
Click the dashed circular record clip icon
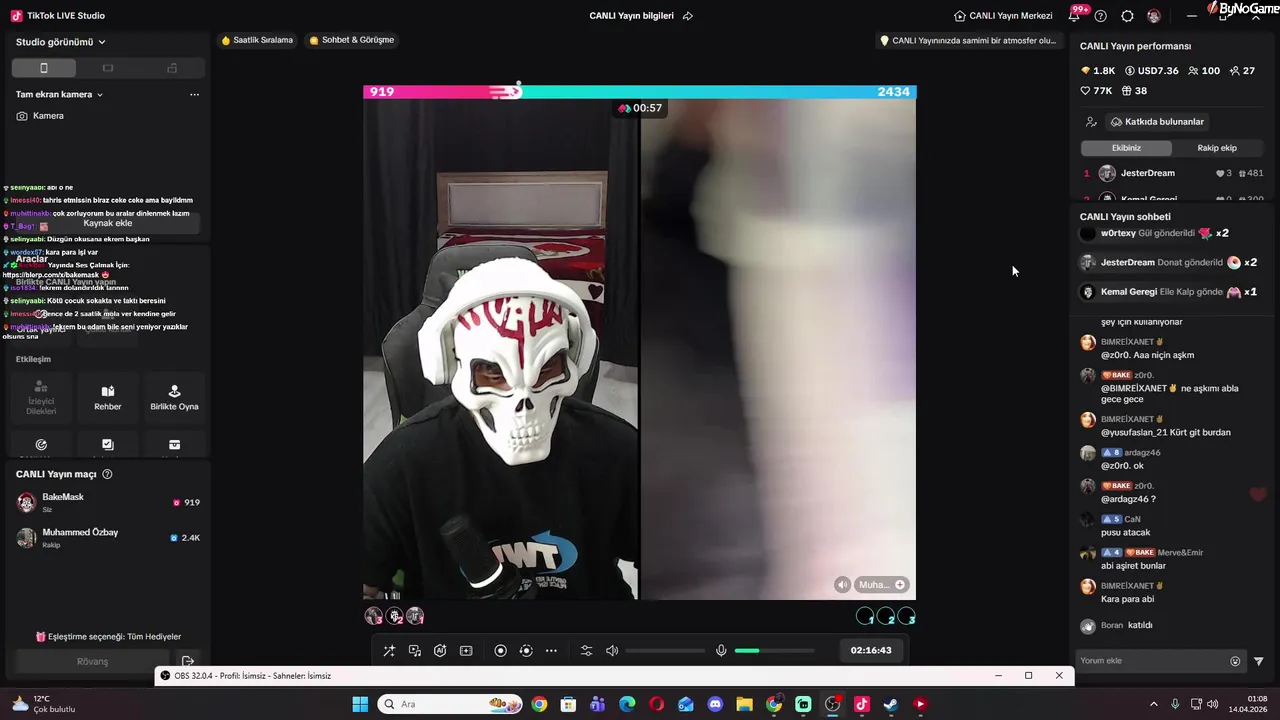tap(526, 650)
